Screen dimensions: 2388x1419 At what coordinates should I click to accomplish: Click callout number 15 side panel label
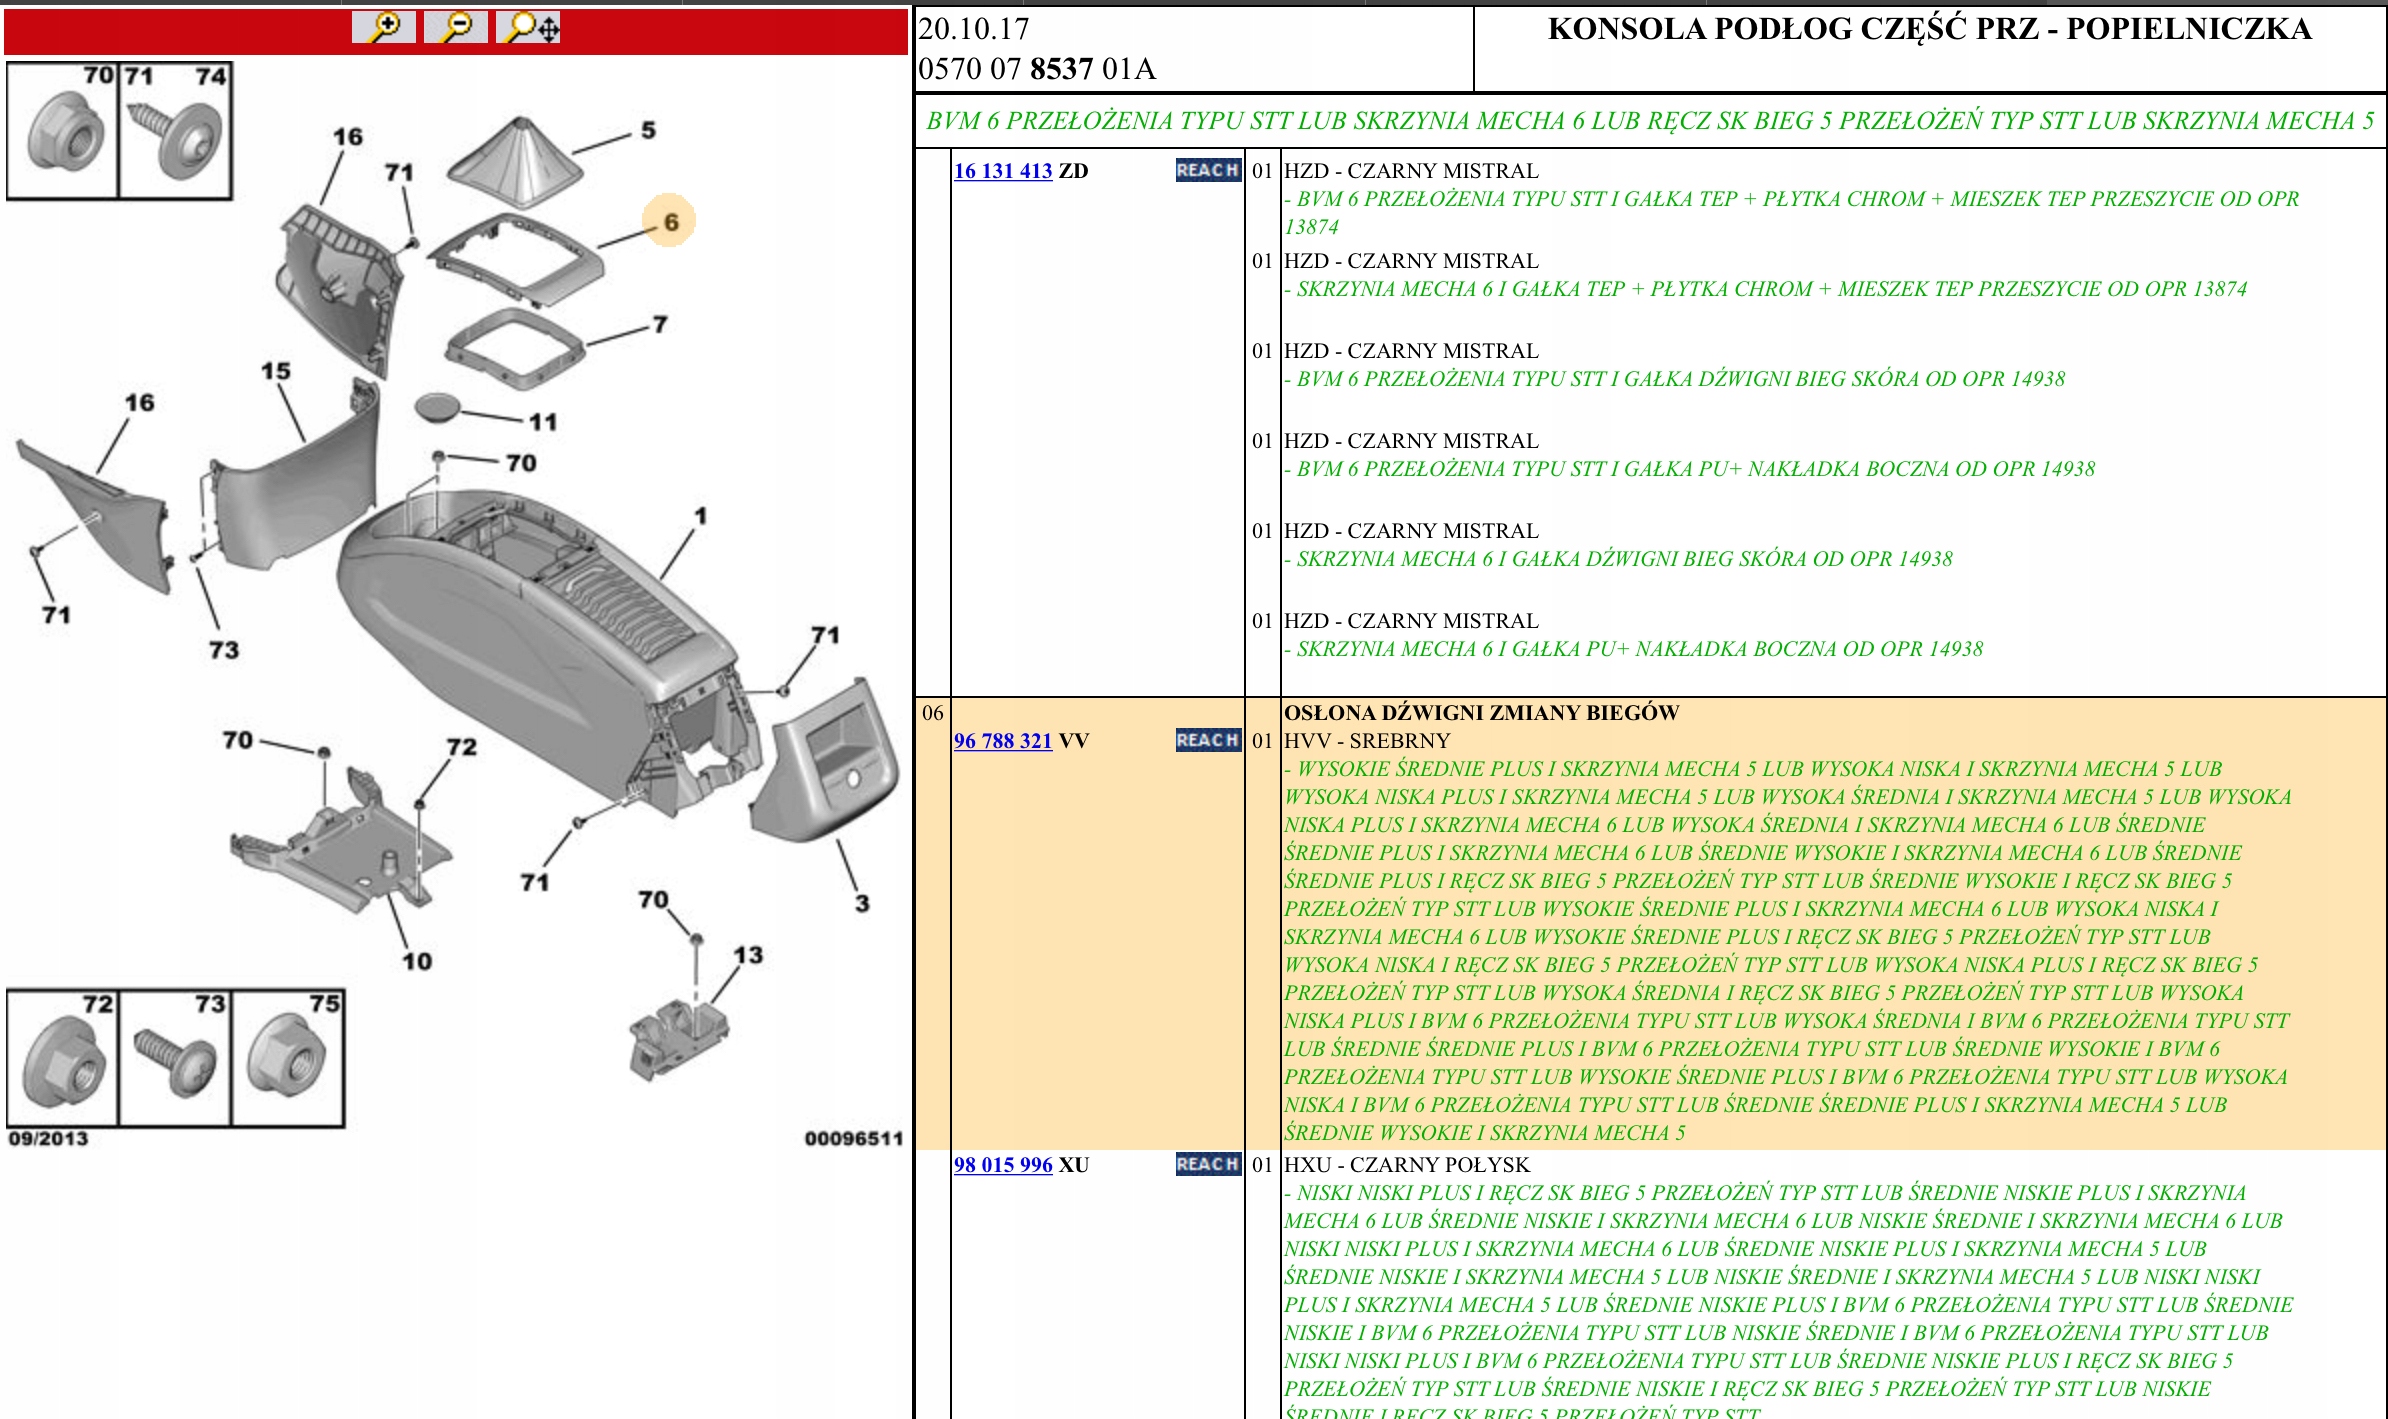[276, 371]
